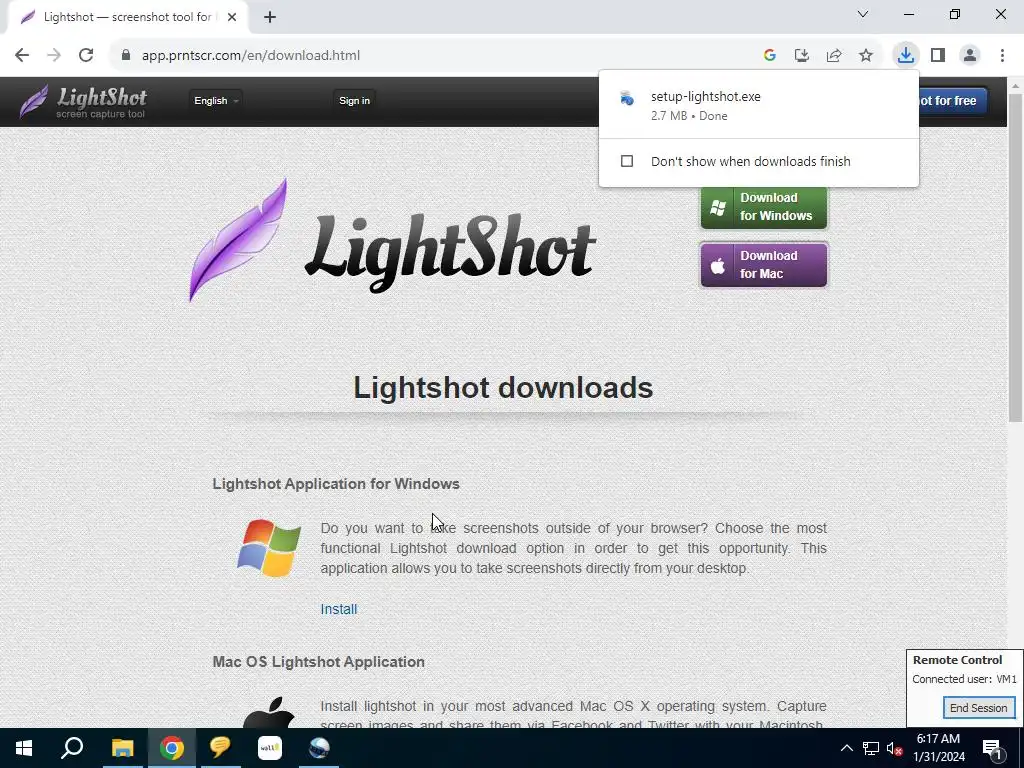Open the tab search chevron
This screenshot has width=1024, height=768.
863,14
